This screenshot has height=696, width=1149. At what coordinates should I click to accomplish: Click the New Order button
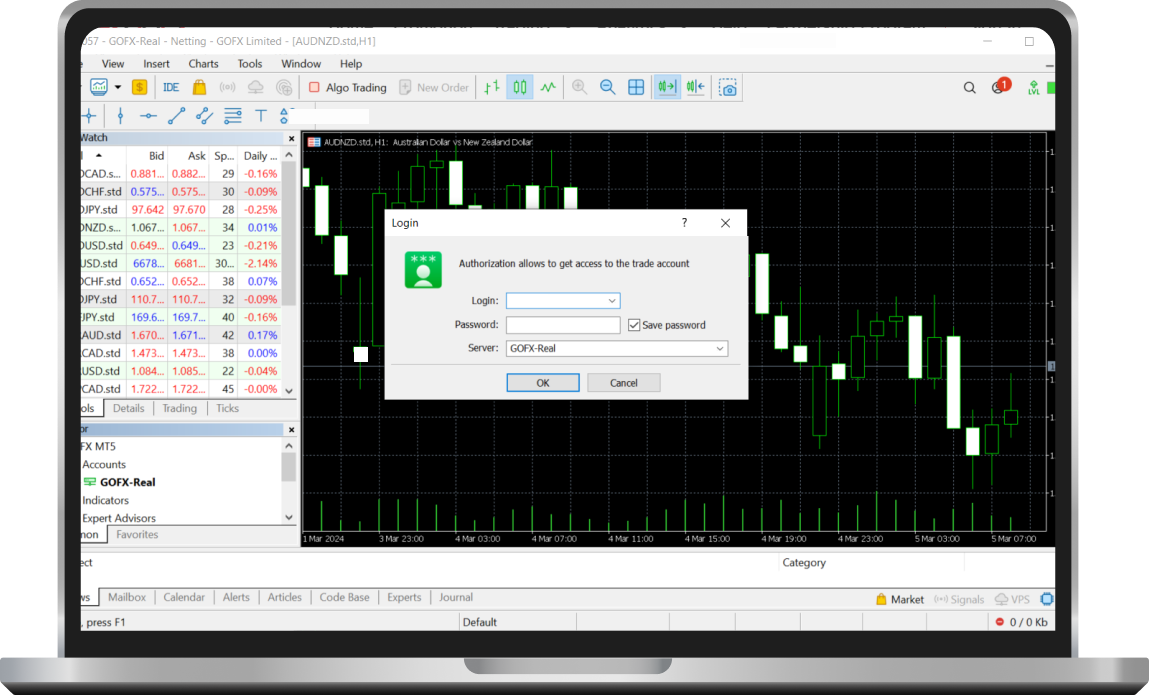click(434, 87)
